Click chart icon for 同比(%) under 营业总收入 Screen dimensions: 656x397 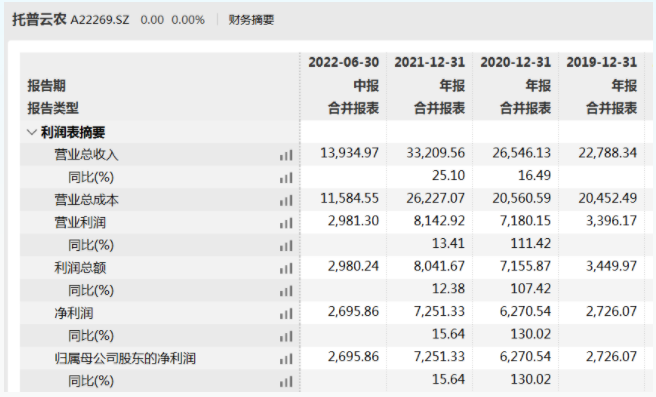point(286,178)
